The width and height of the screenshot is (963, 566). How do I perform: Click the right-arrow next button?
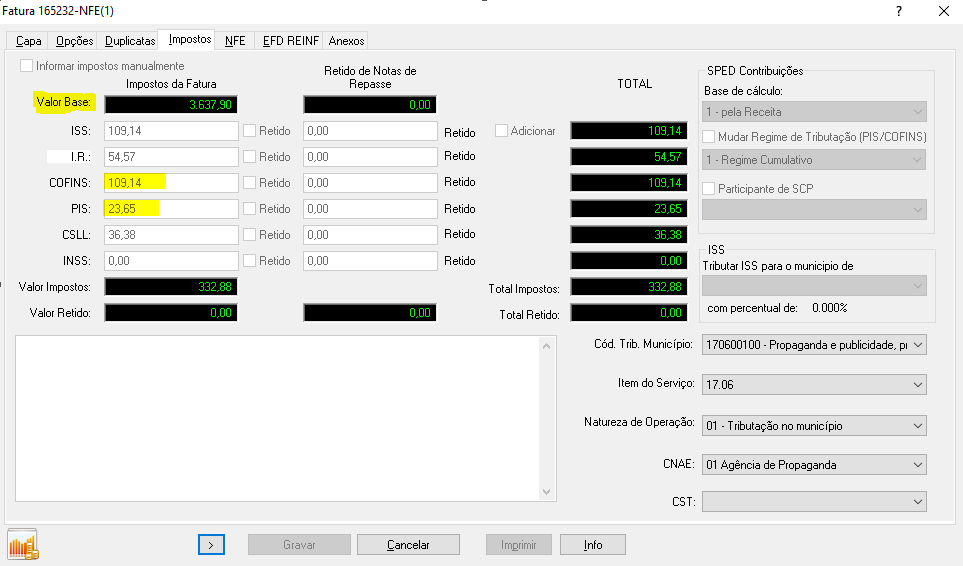[211, 545]
